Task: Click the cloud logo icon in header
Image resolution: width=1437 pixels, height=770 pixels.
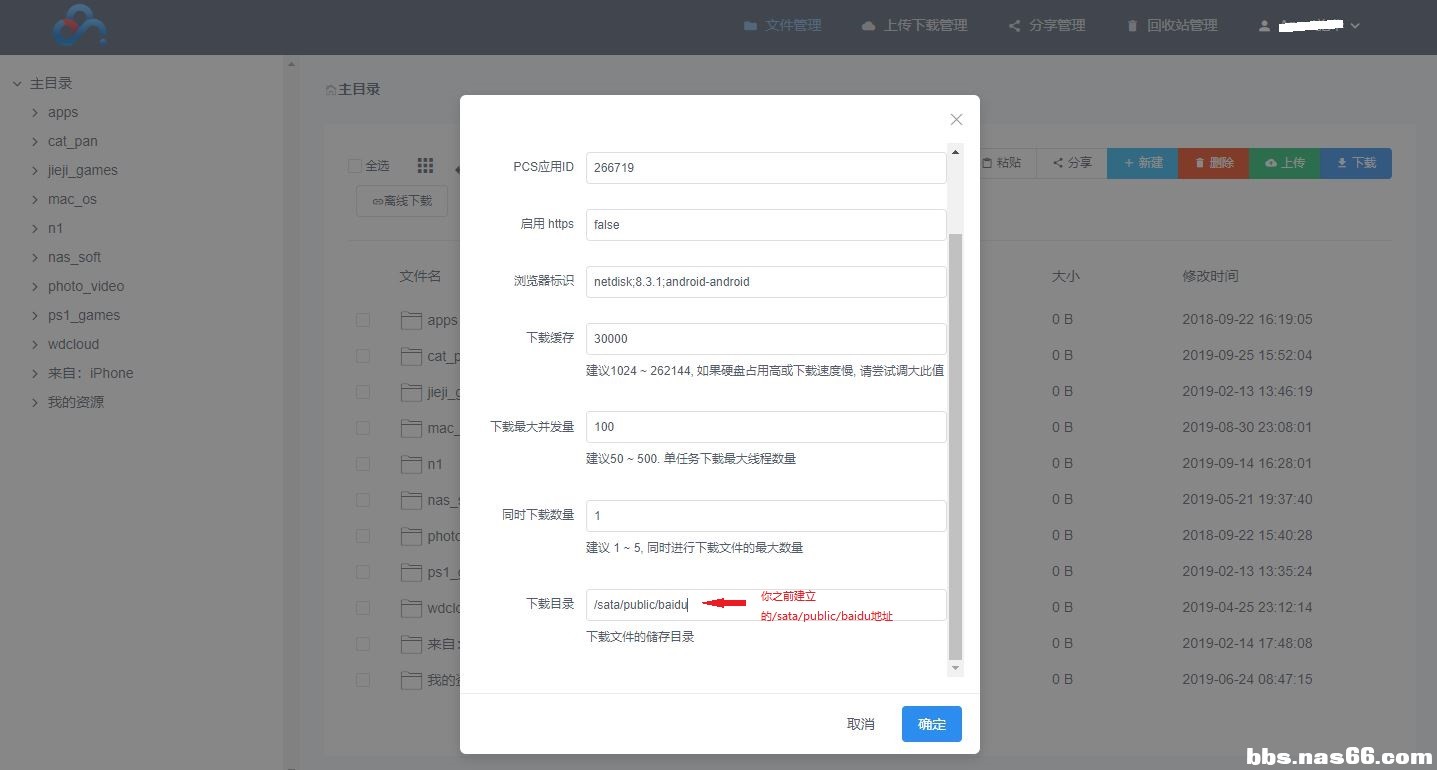Action: click(80, 25)
